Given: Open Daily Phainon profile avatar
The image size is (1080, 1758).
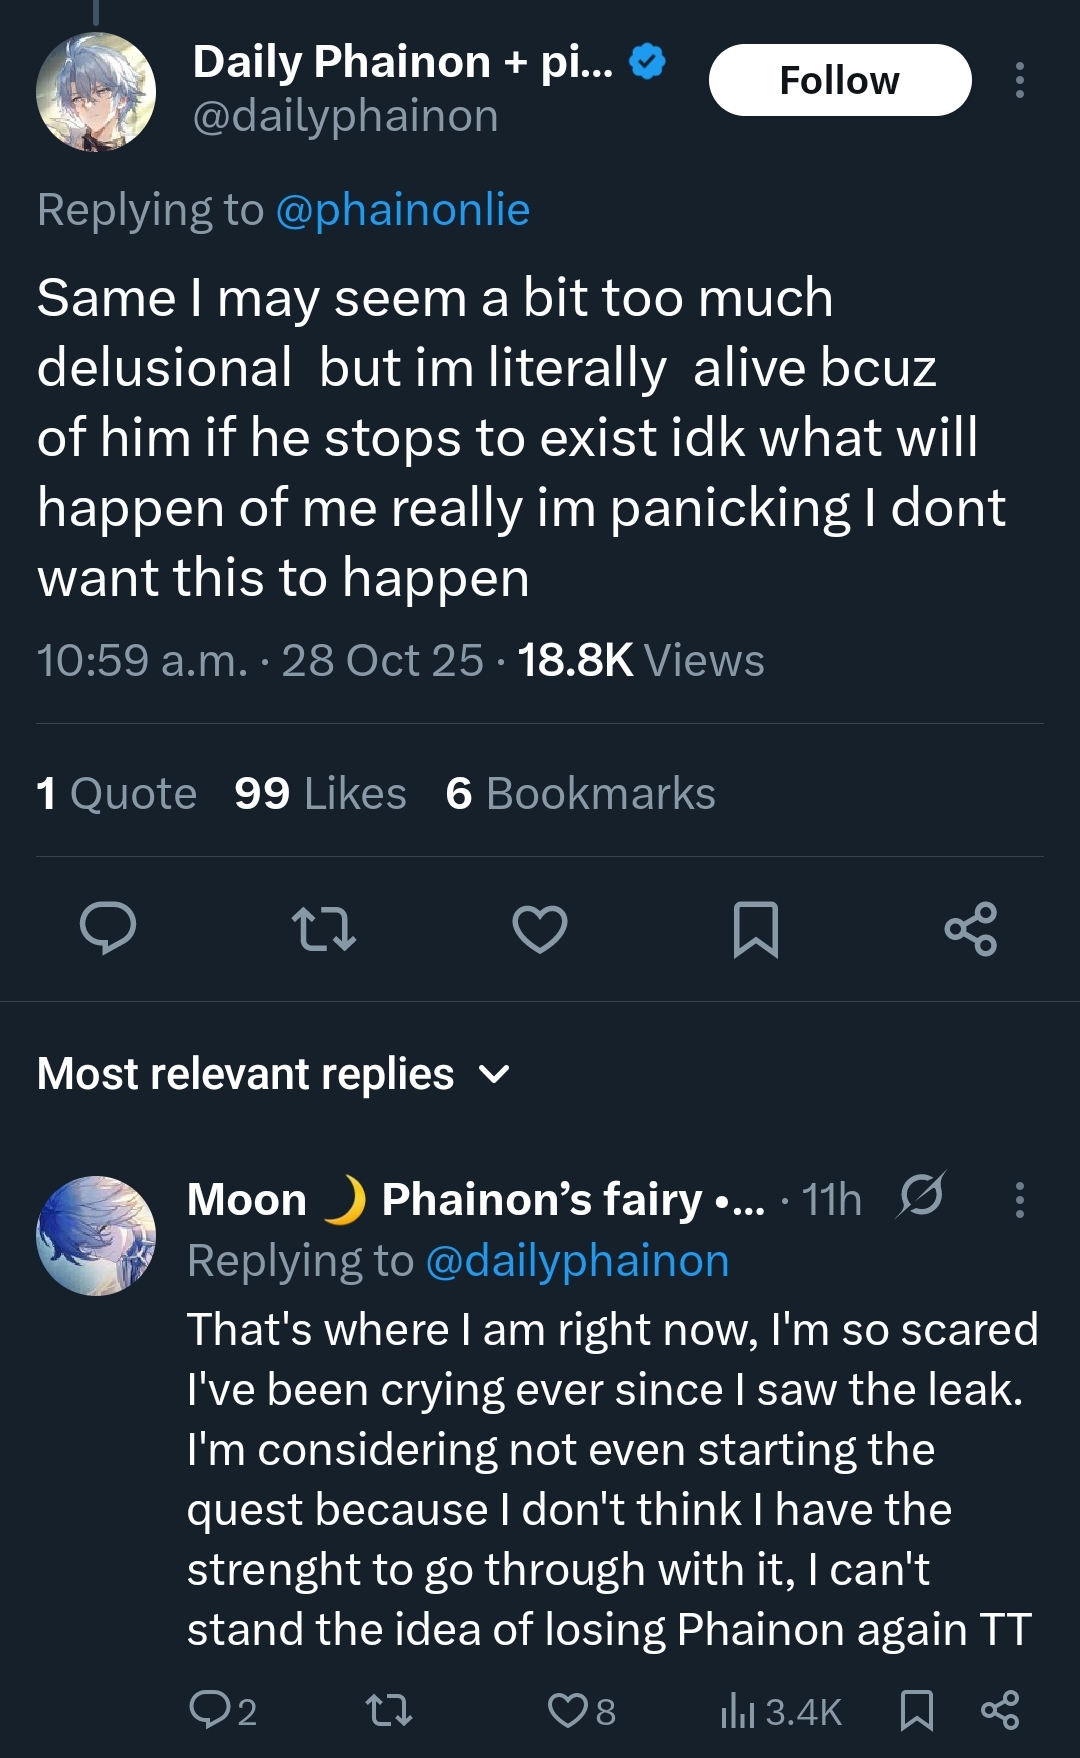Looking at the screenshot, I should click(96, 92).
